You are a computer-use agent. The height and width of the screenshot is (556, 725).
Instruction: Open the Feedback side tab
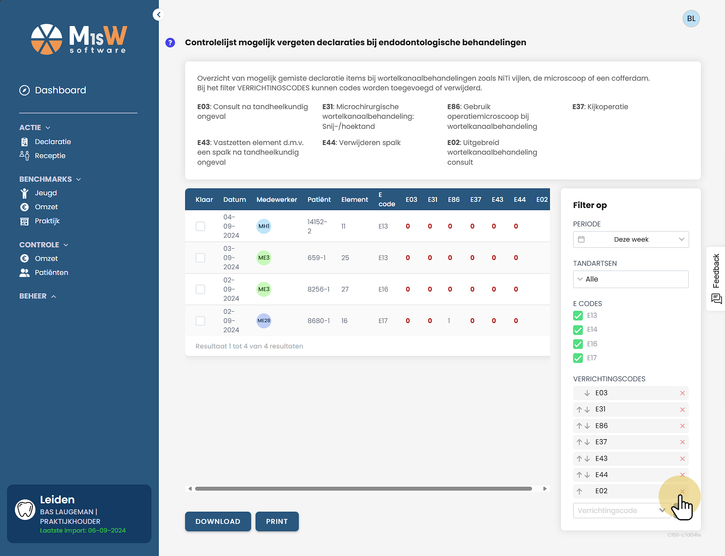click(x=716, y=278)
